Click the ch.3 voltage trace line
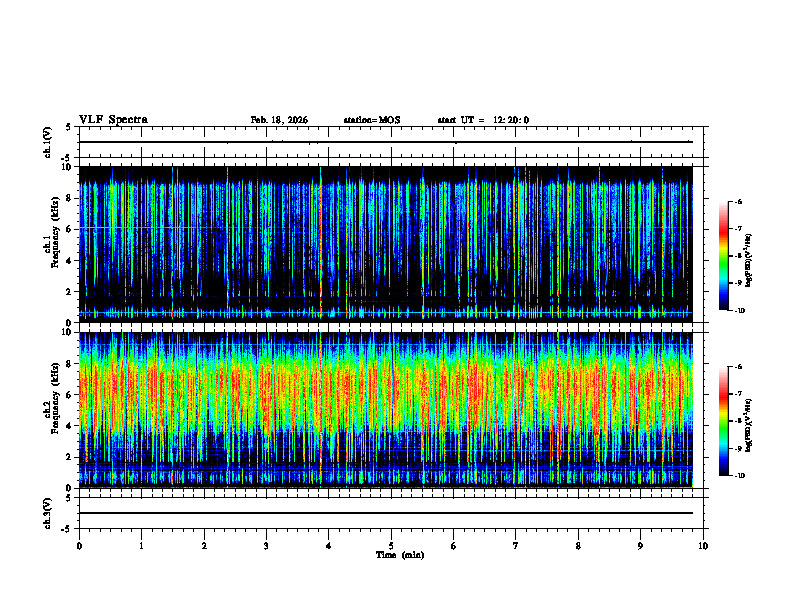Image resolution: width=792 pixels, height=612 pixels. tap(386, 513)
